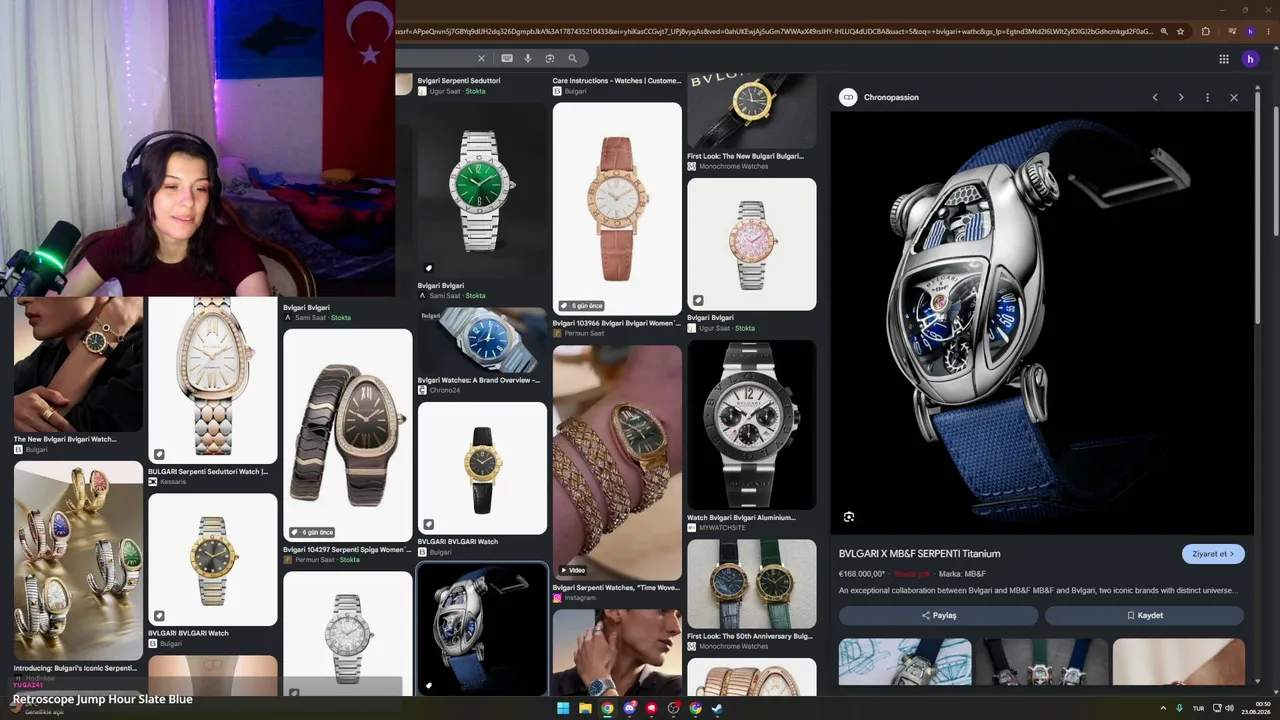This screenshot has height=720, width=1280.
Task: Open the on-screen keyboard input tool
Action: (x=507, y=58)
